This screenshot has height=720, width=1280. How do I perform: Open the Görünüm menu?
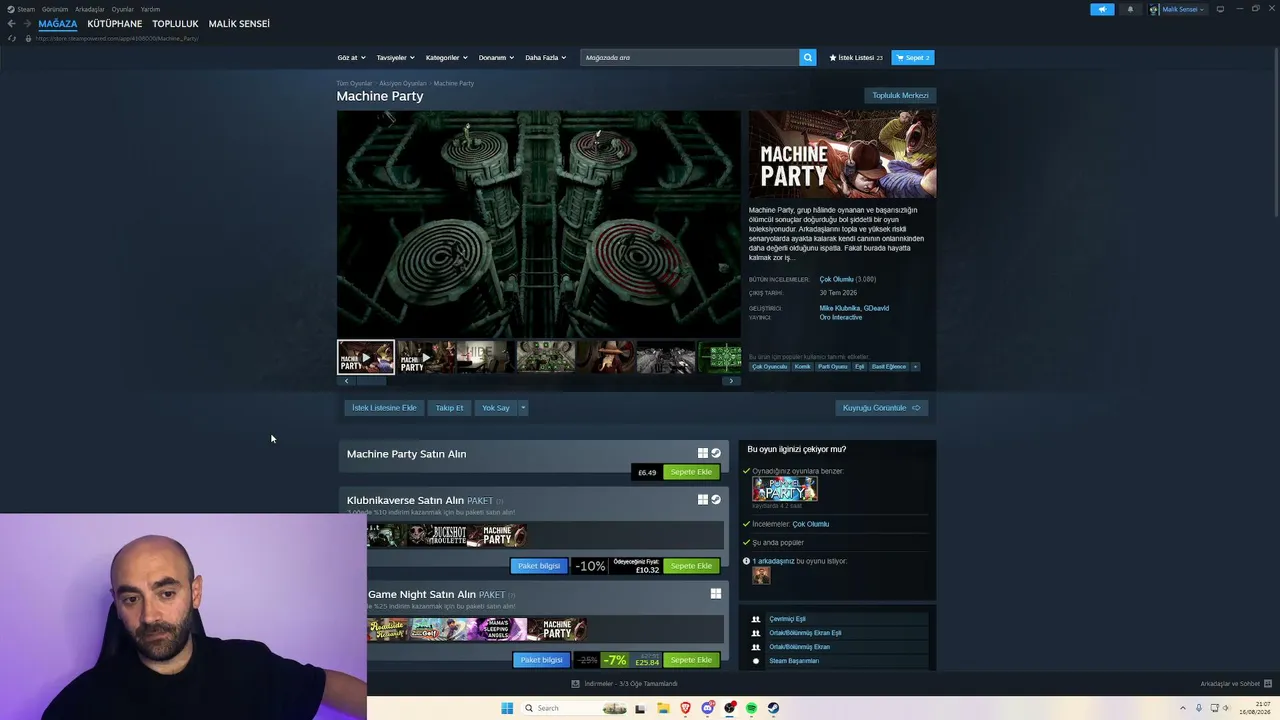tap(55, 9)
